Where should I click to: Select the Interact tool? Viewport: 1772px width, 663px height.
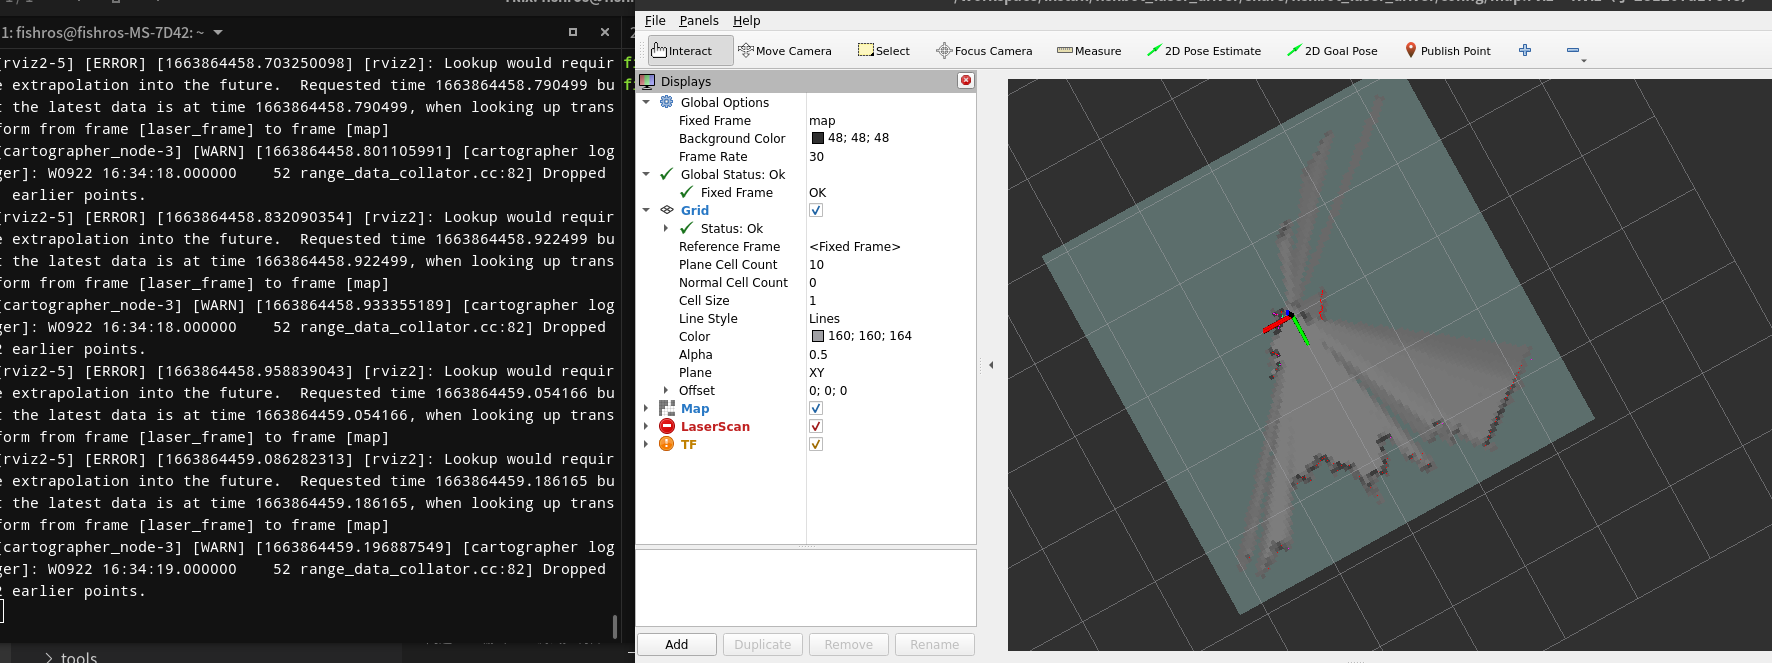point(691,51)
